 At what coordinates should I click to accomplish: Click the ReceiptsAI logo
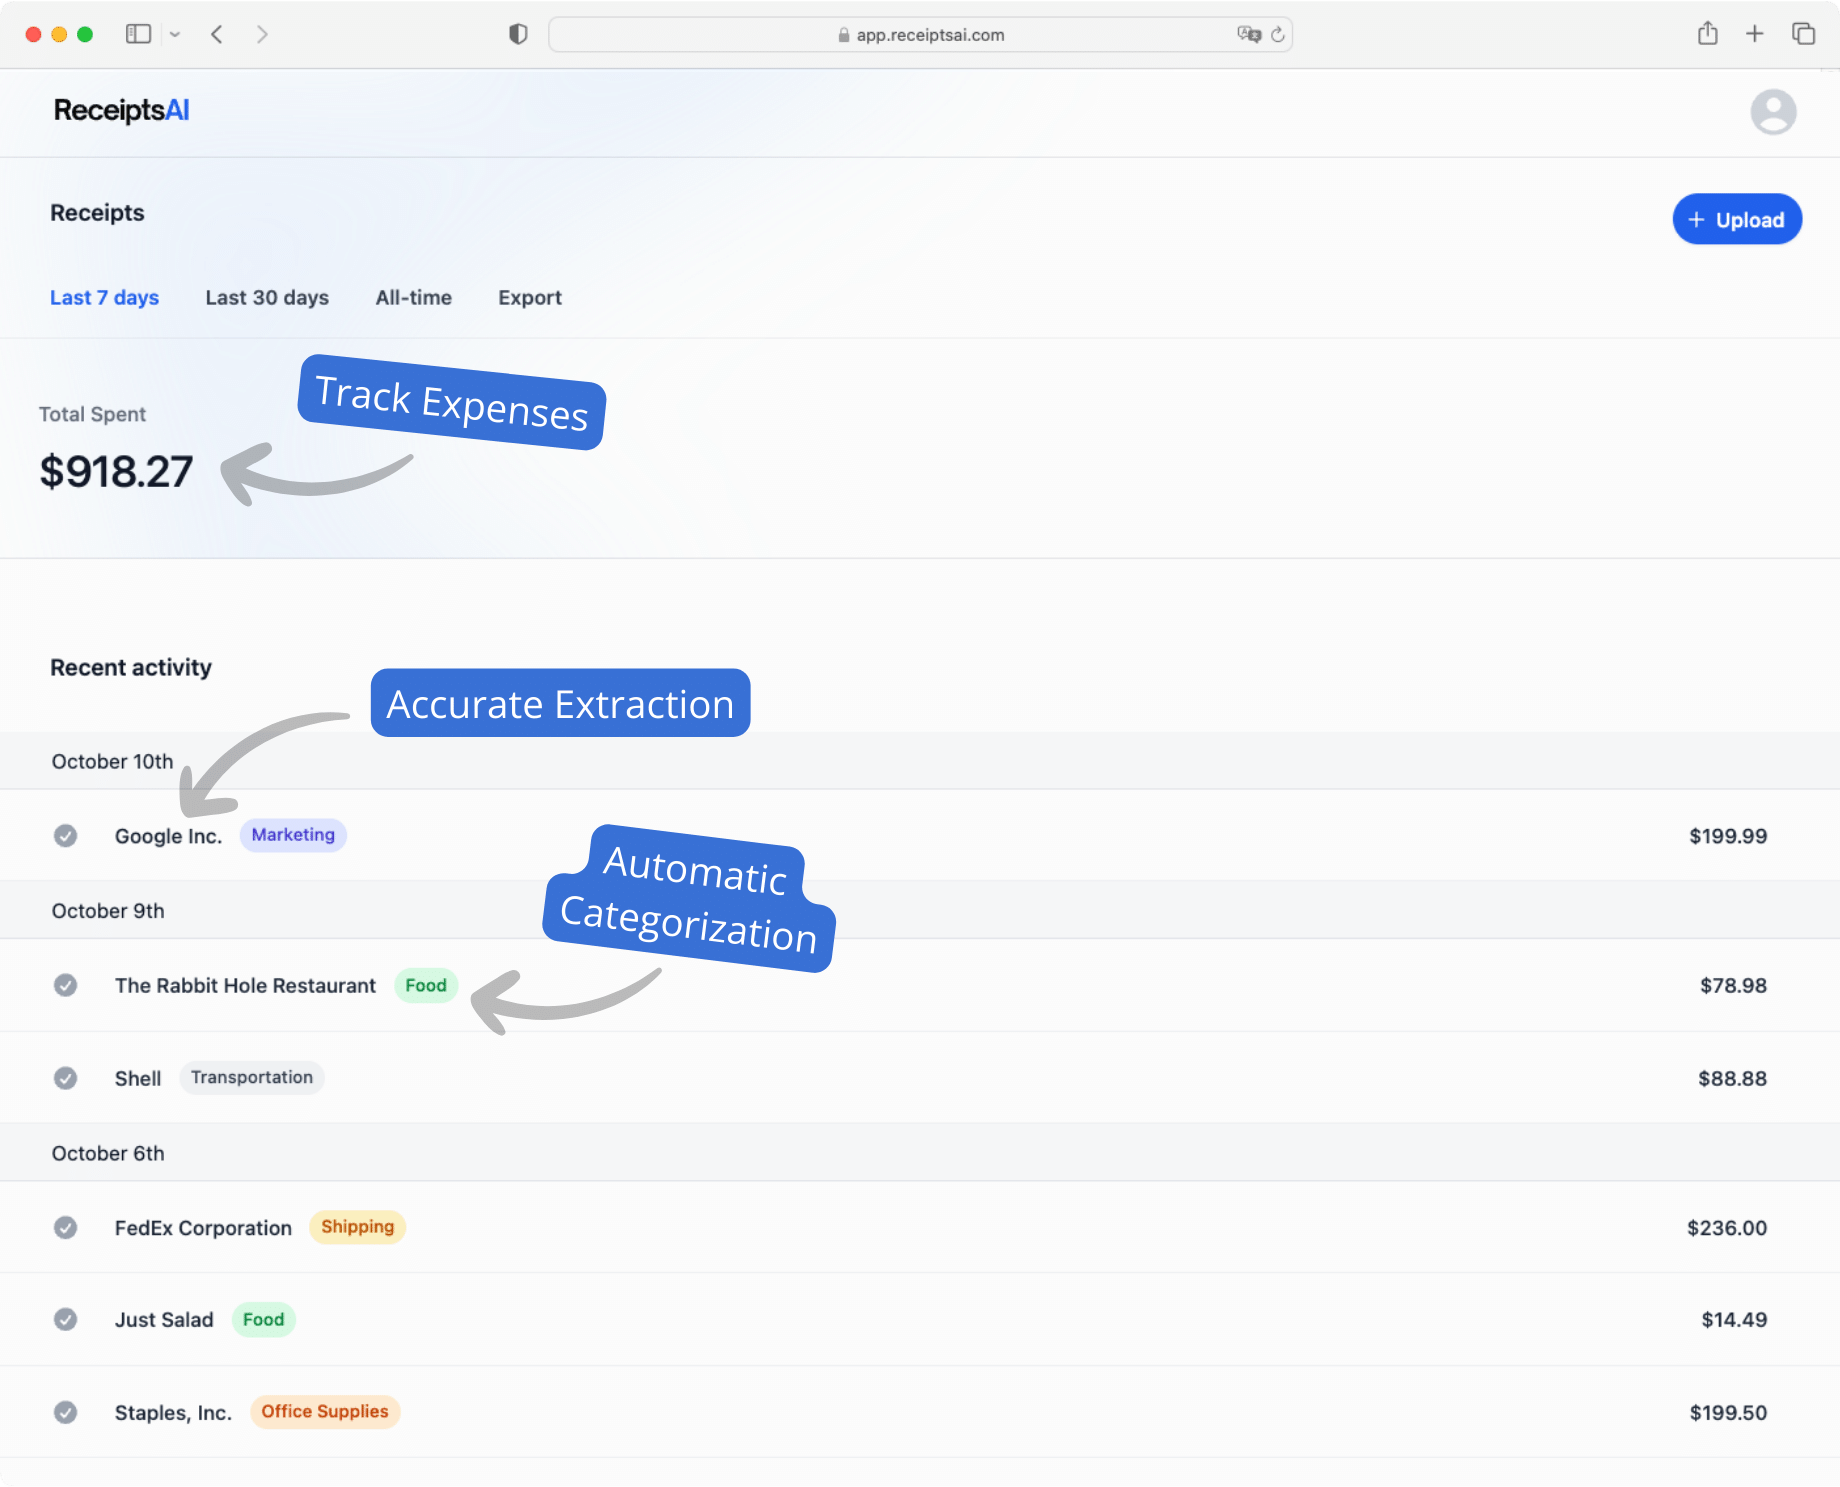pyautogui.click(x=121, y=111)
